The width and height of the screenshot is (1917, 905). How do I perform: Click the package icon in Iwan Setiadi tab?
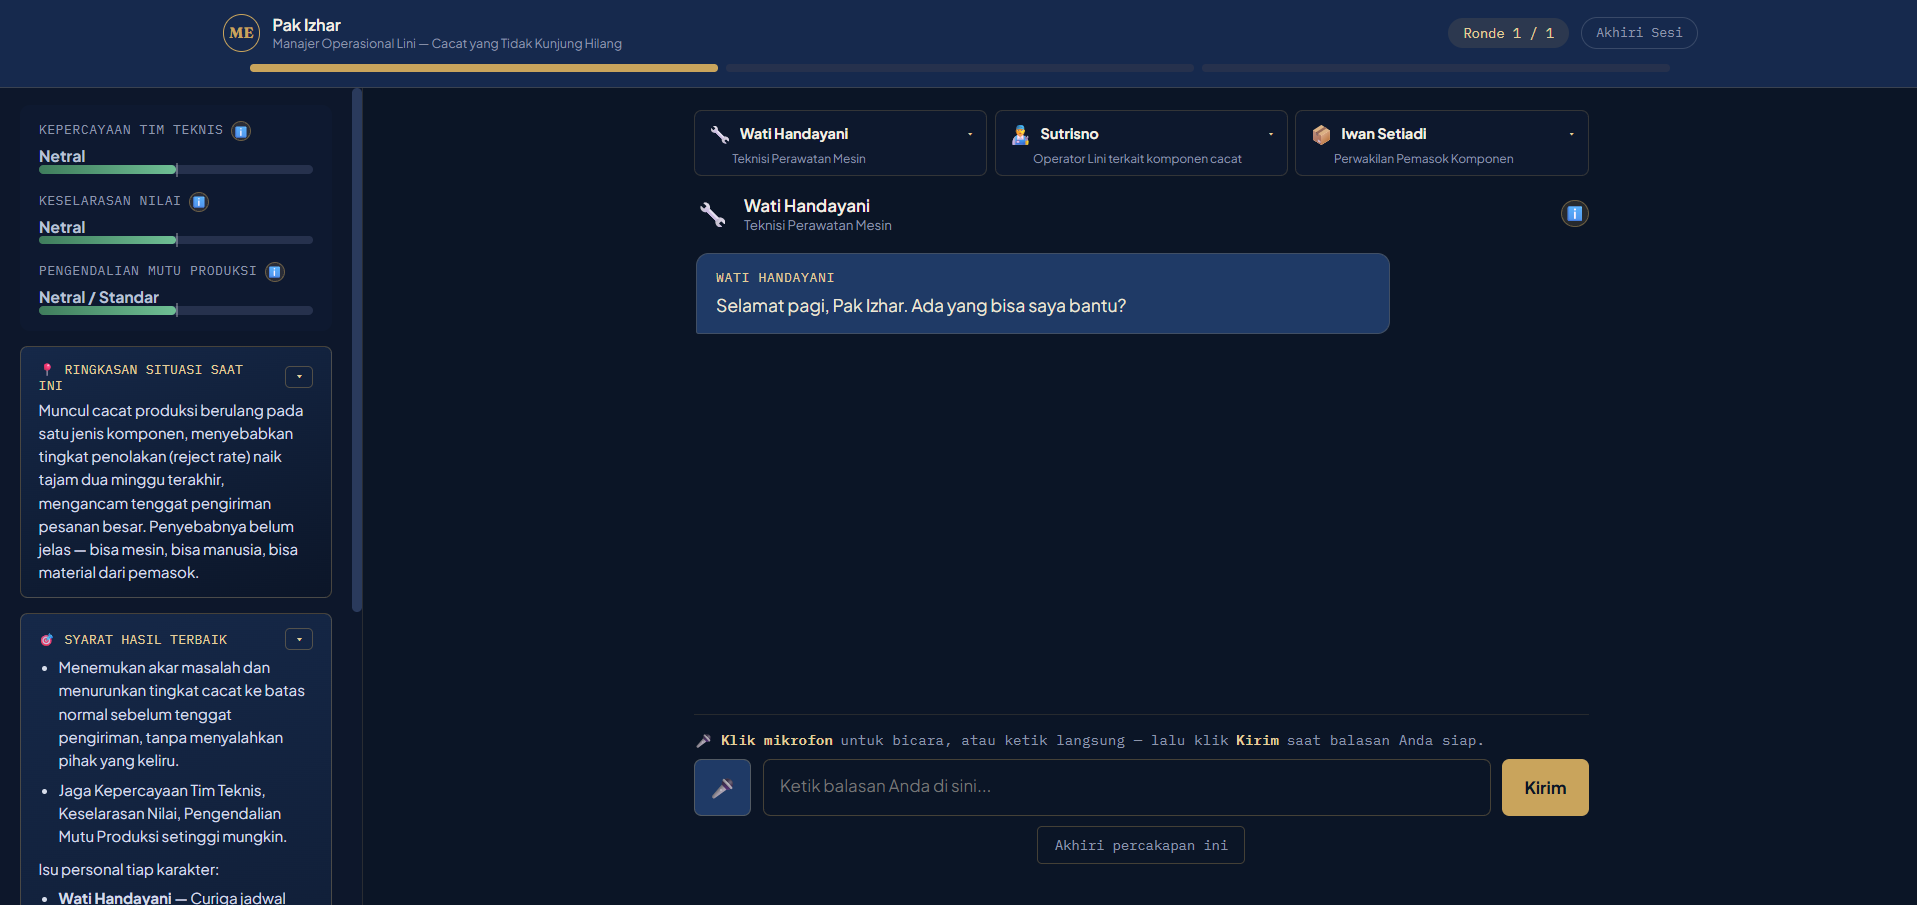(1321, 134)
